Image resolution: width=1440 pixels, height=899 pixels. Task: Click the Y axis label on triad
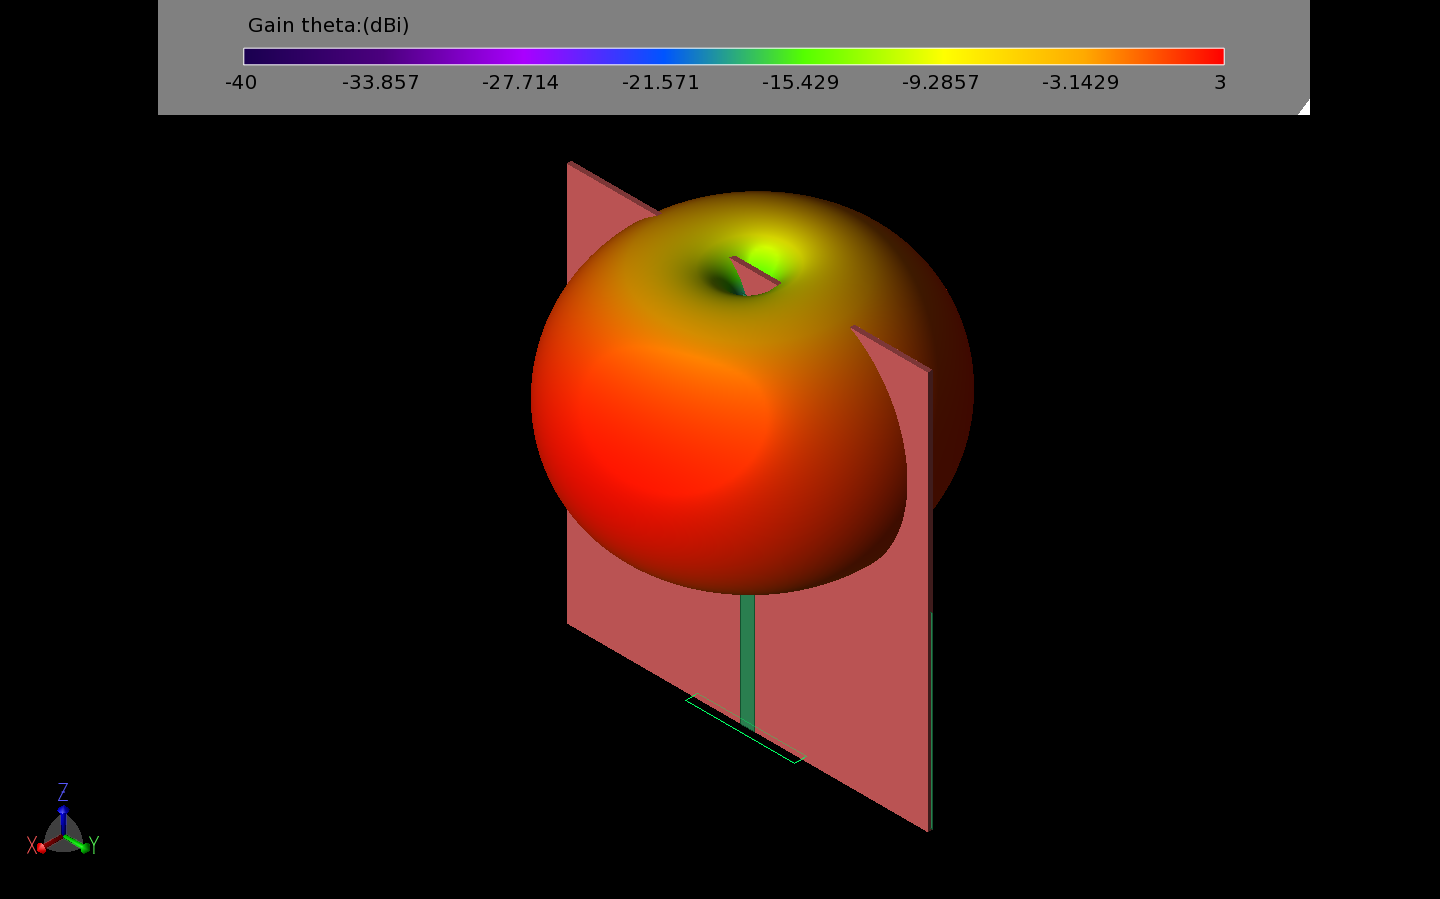click(93, 845)
